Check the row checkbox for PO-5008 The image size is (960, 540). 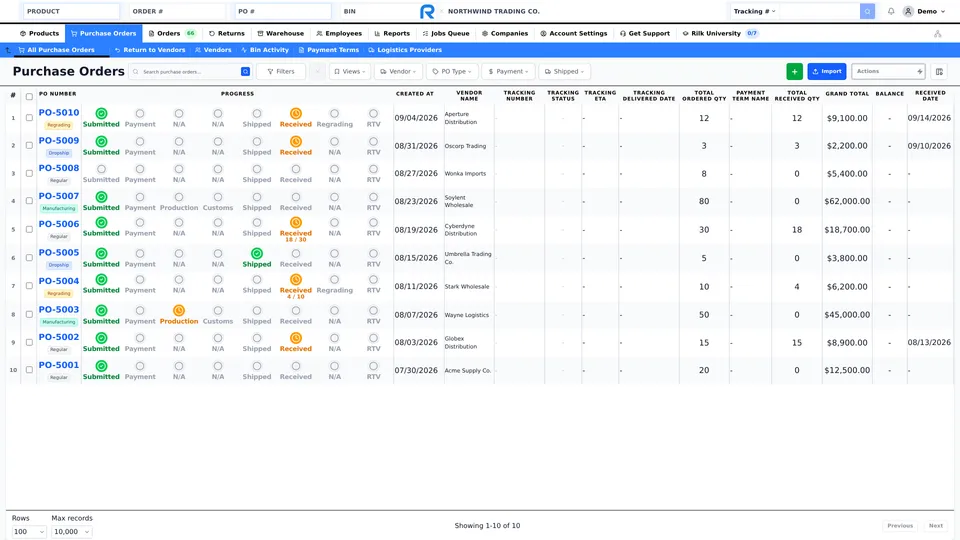[29, 173]
